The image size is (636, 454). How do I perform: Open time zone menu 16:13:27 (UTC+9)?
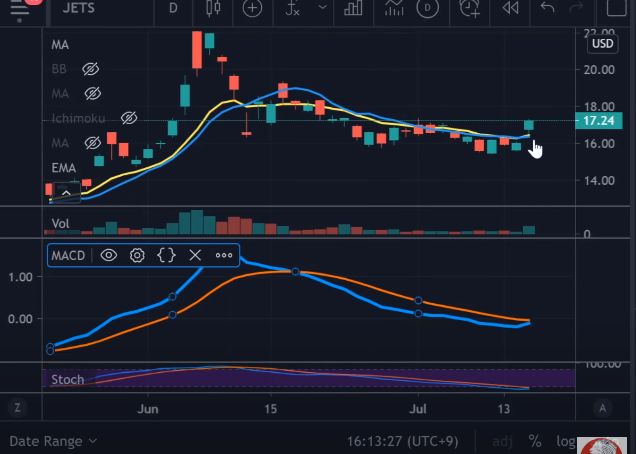click(x=402, y=441)
